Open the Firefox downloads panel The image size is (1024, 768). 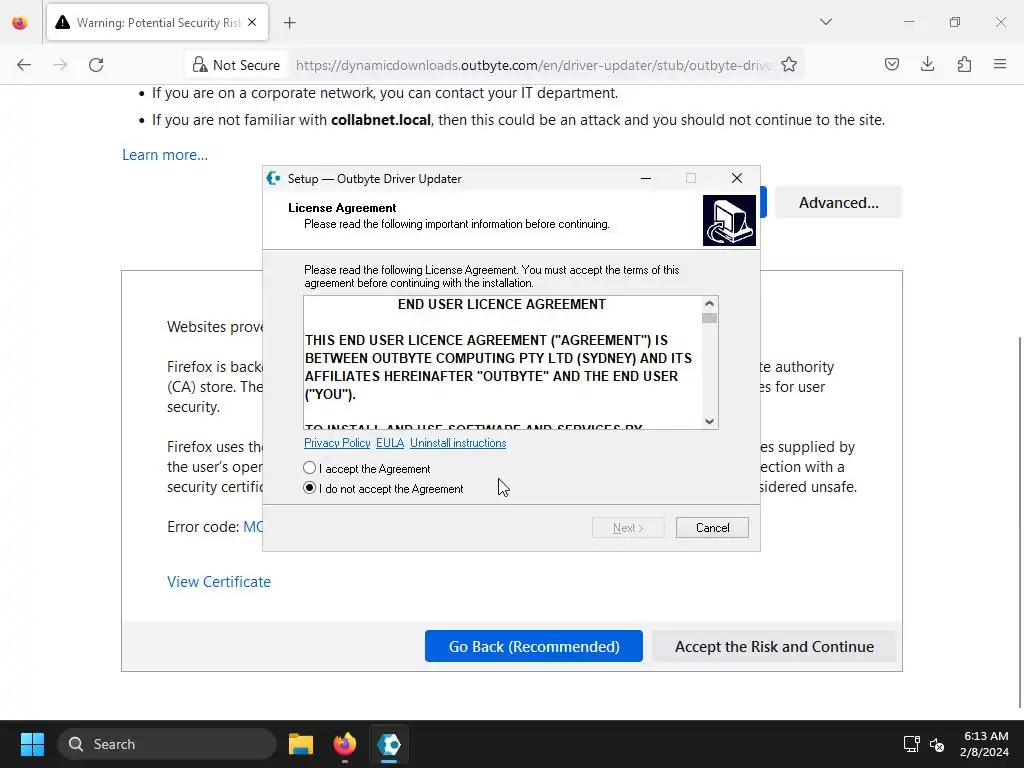click(927, 64)
